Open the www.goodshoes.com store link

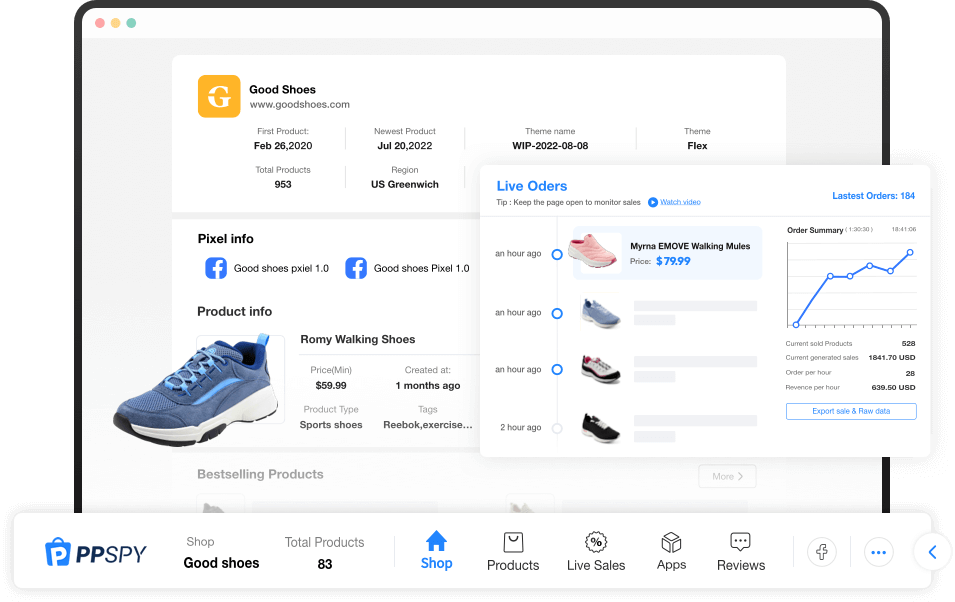[x=299, y=105]
